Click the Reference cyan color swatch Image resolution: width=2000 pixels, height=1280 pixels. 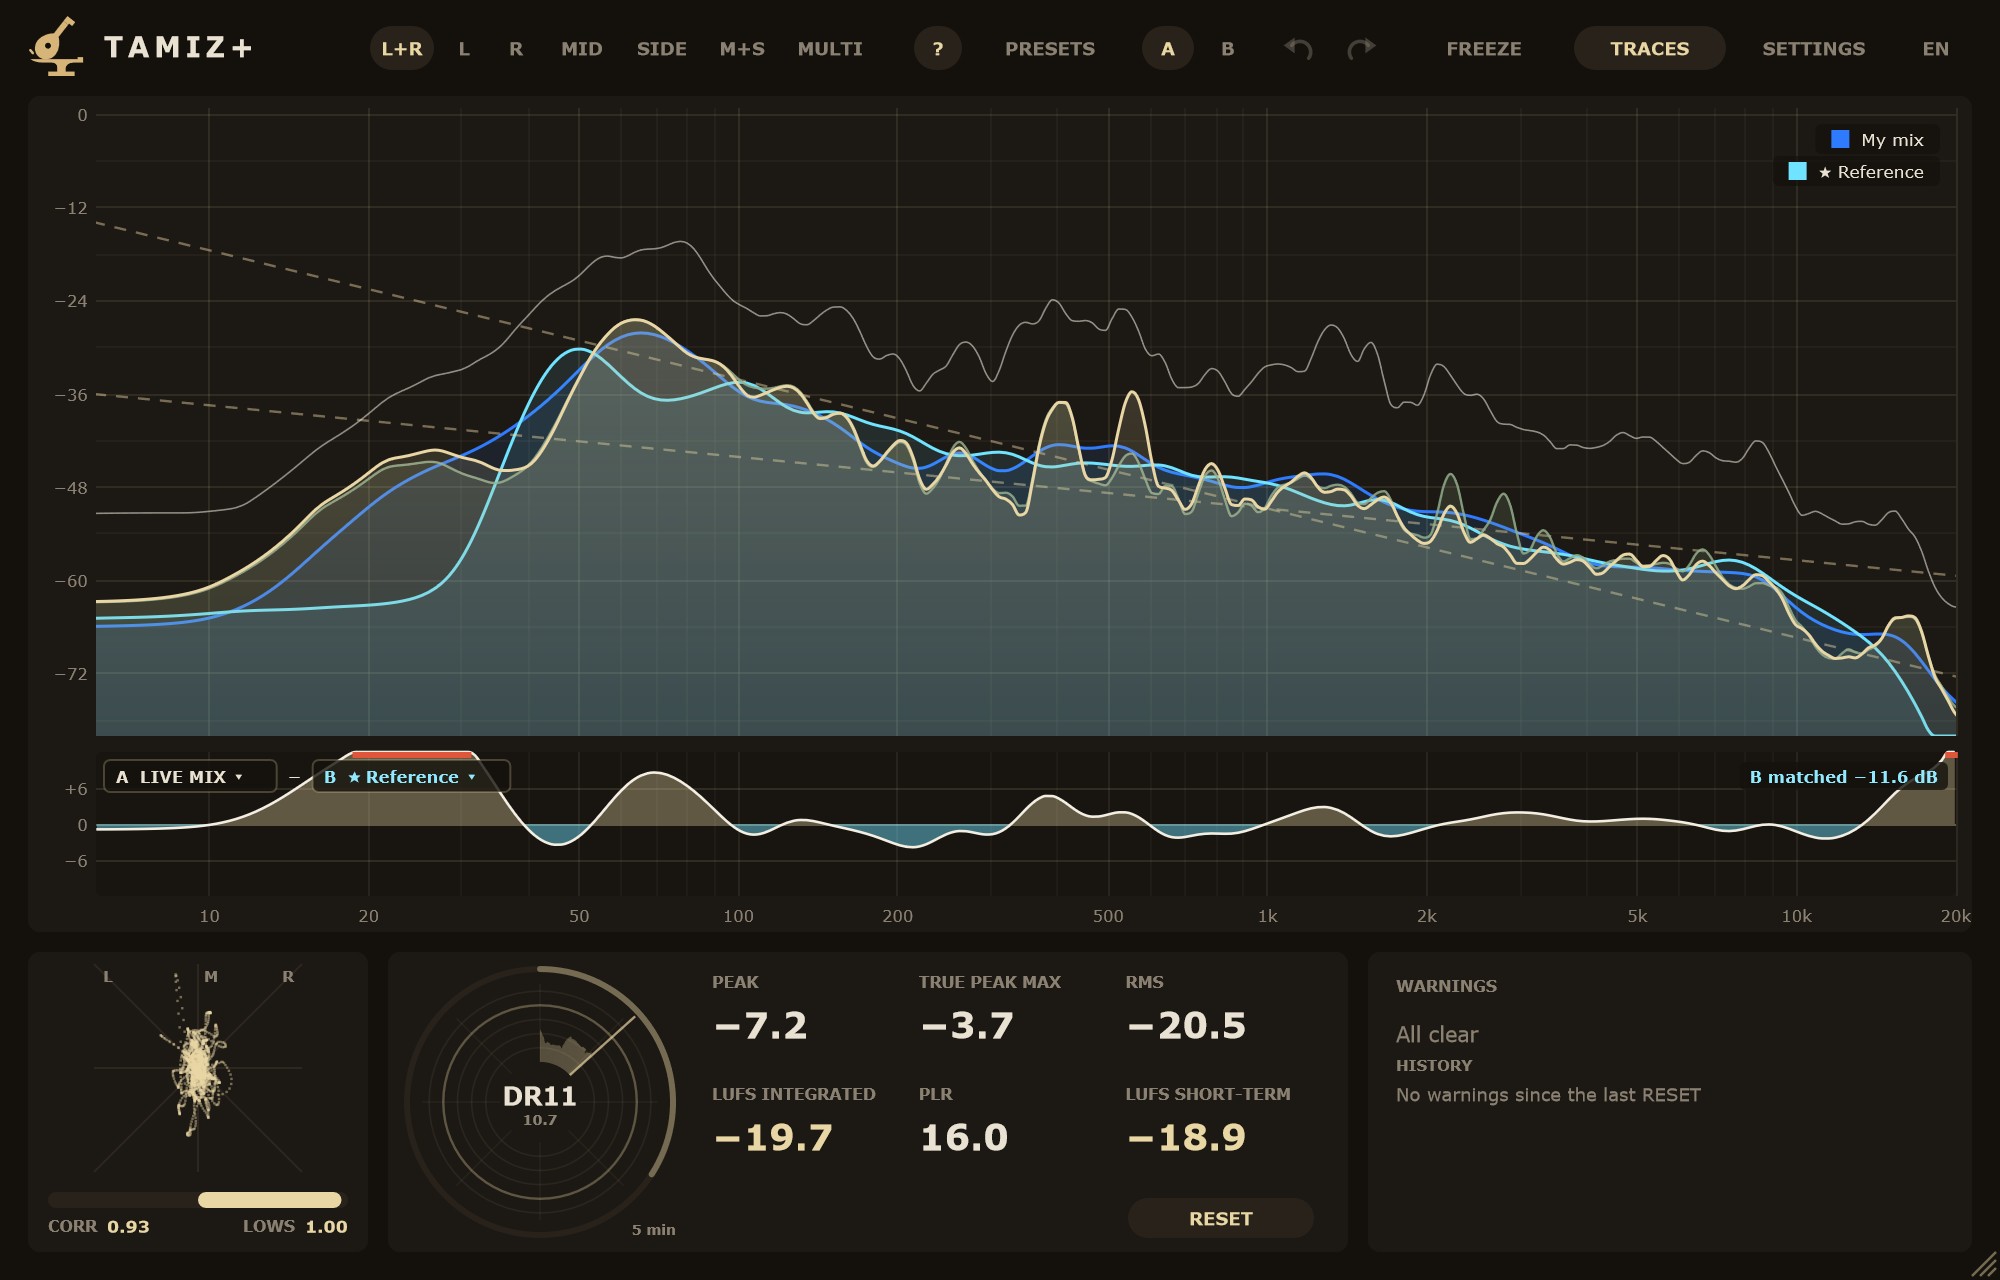point(1797,171)
